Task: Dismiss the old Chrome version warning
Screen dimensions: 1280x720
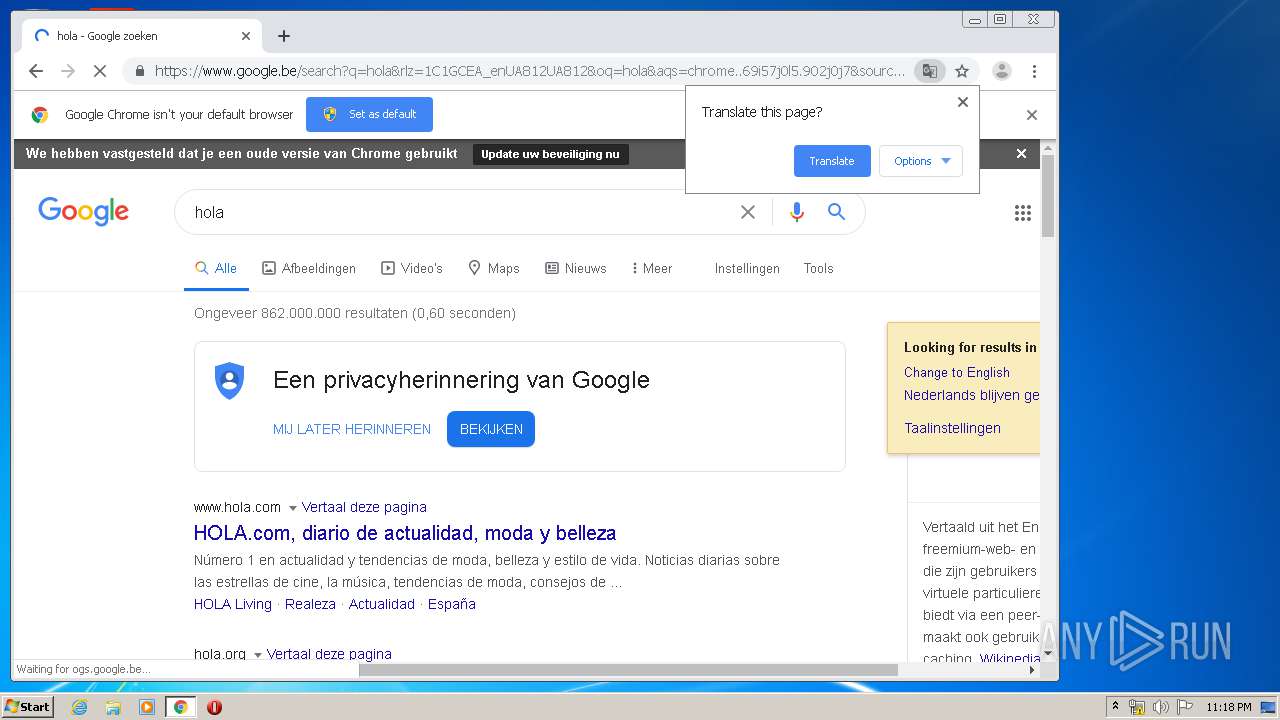Action: click(x=1021, y=154)
